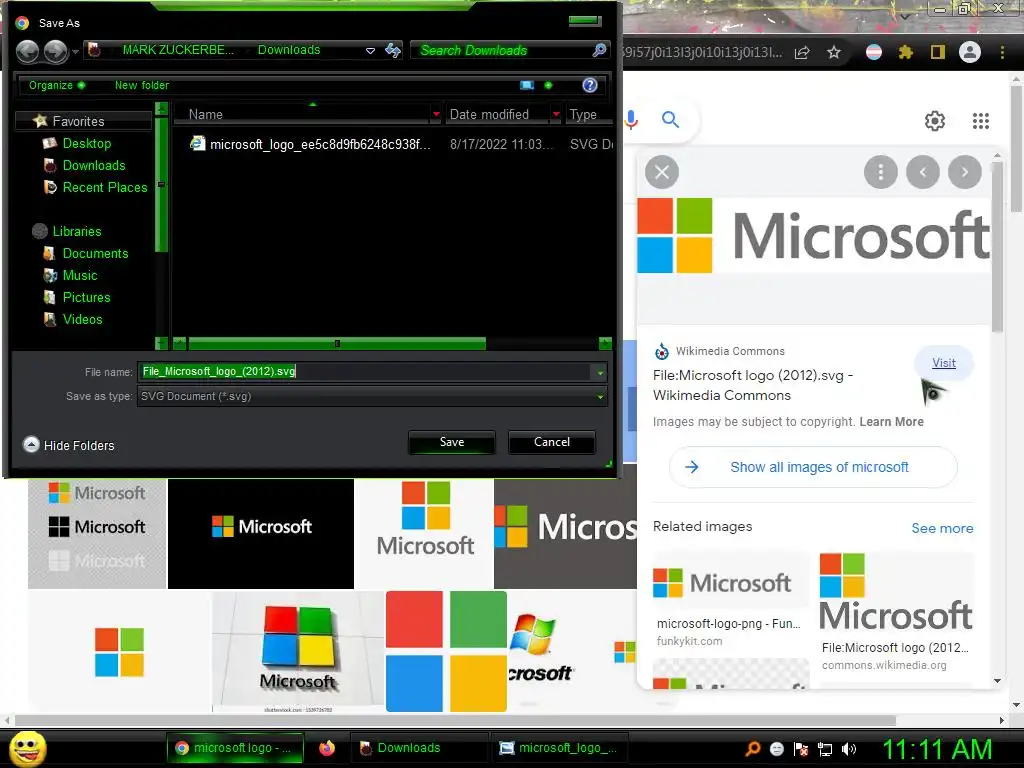Toggle Chrome side panel icon
Image resolution: width=1024 pixels, height=768 pixels.
938,52
